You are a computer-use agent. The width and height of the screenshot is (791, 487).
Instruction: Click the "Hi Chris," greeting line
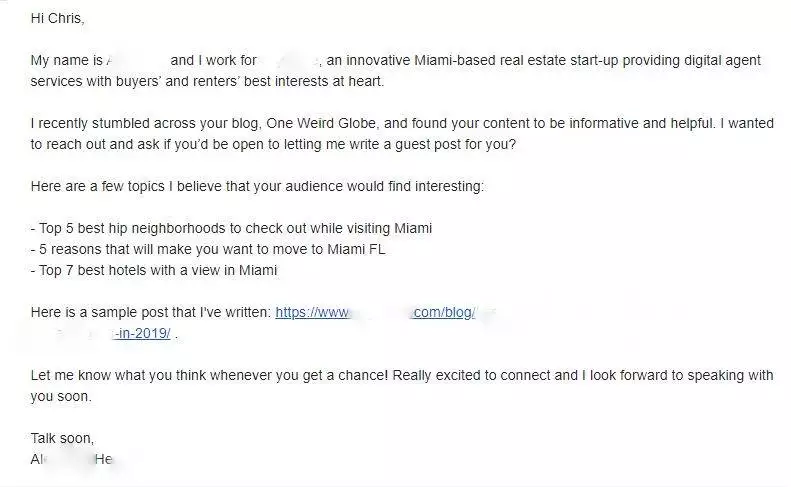[x=58, y=19]
